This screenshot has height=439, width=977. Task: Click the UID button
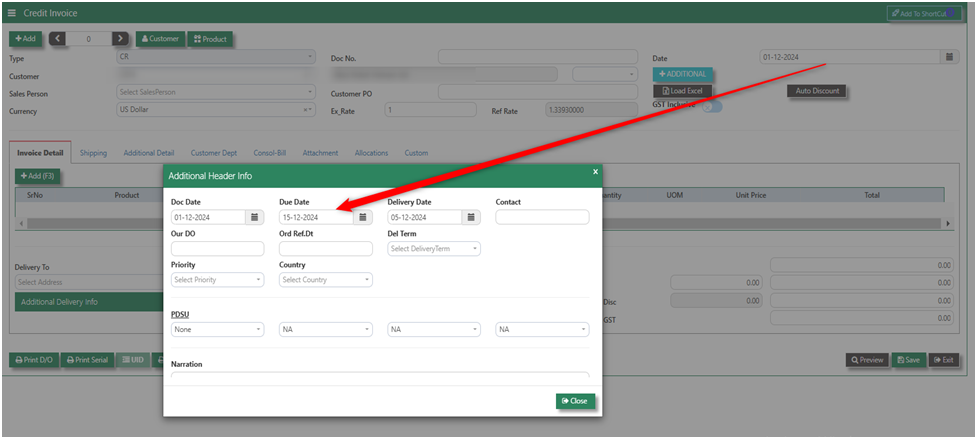point(133,360)
